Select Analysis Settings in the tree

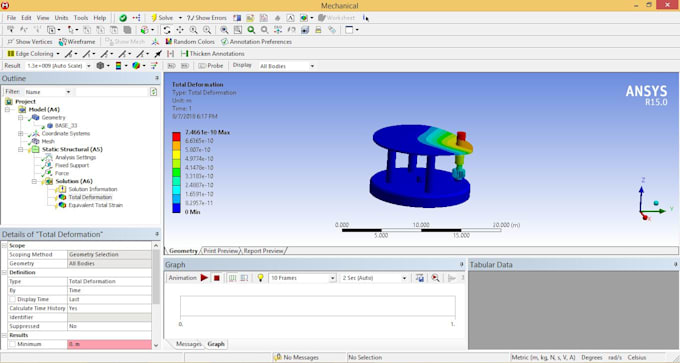point(75,157)
